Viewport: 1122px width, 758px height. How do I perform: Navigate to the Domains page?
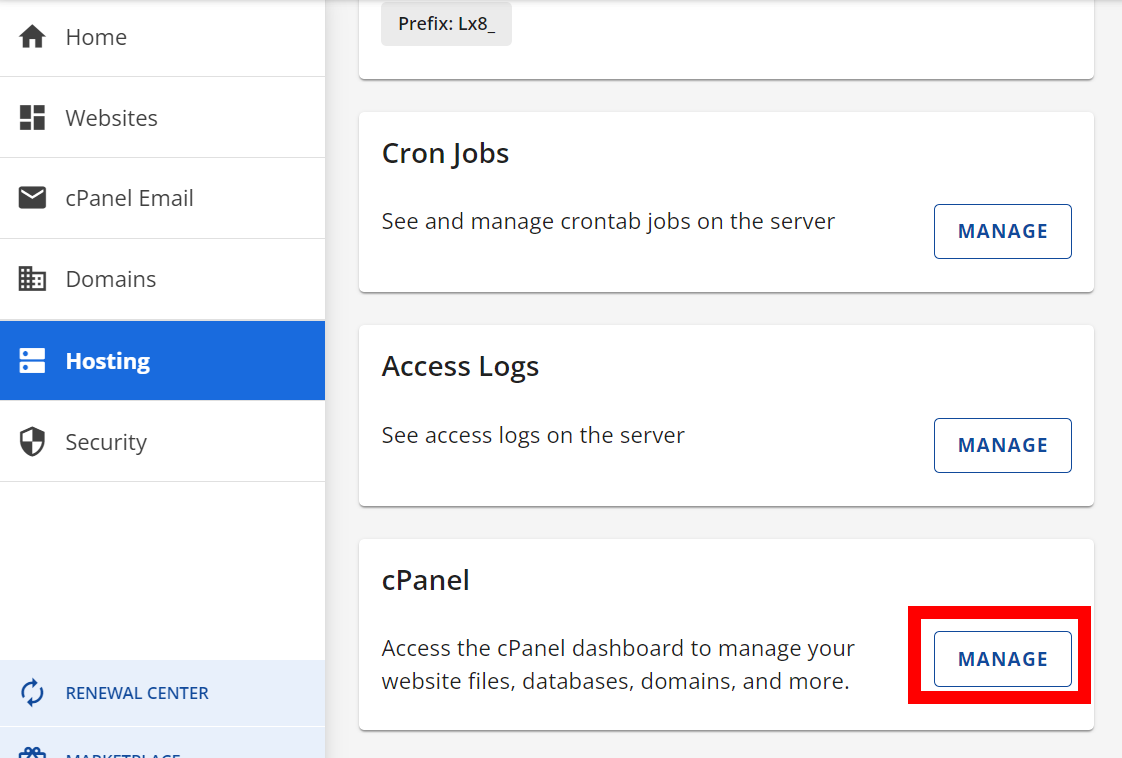110,279
